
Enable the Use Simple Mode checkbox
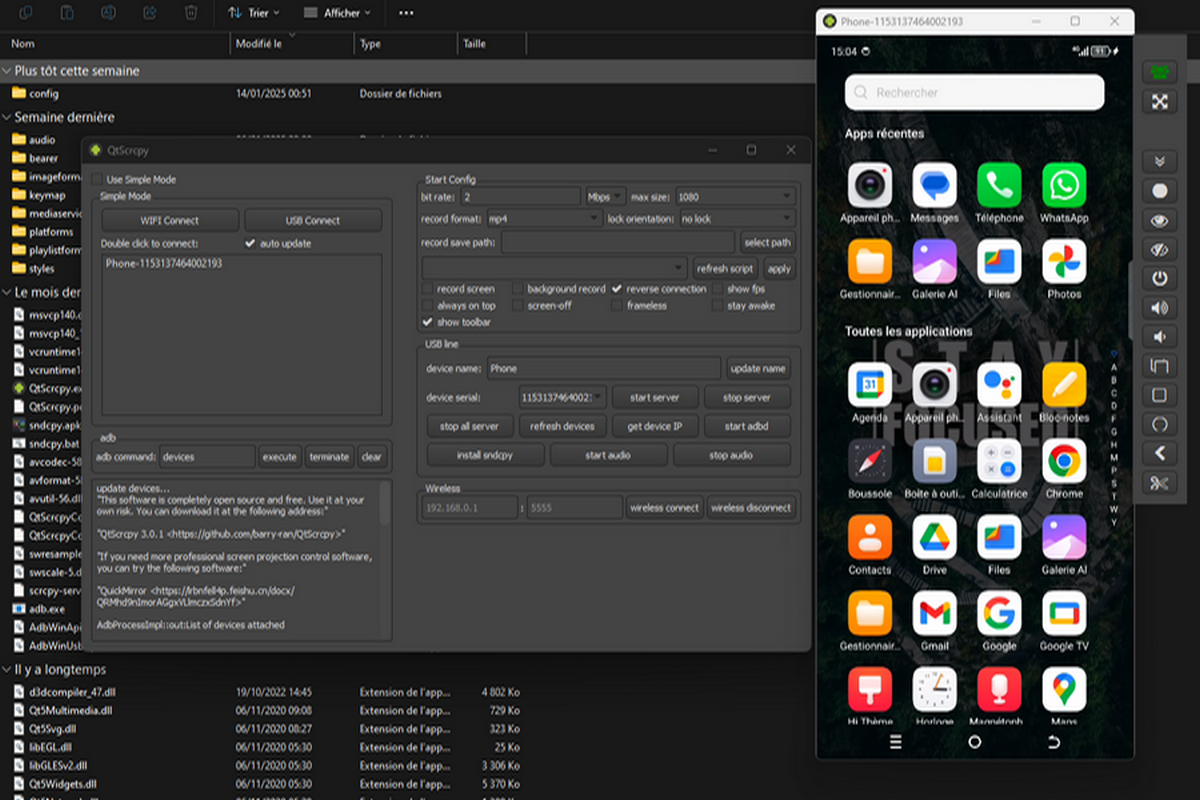tap(97, 179)
